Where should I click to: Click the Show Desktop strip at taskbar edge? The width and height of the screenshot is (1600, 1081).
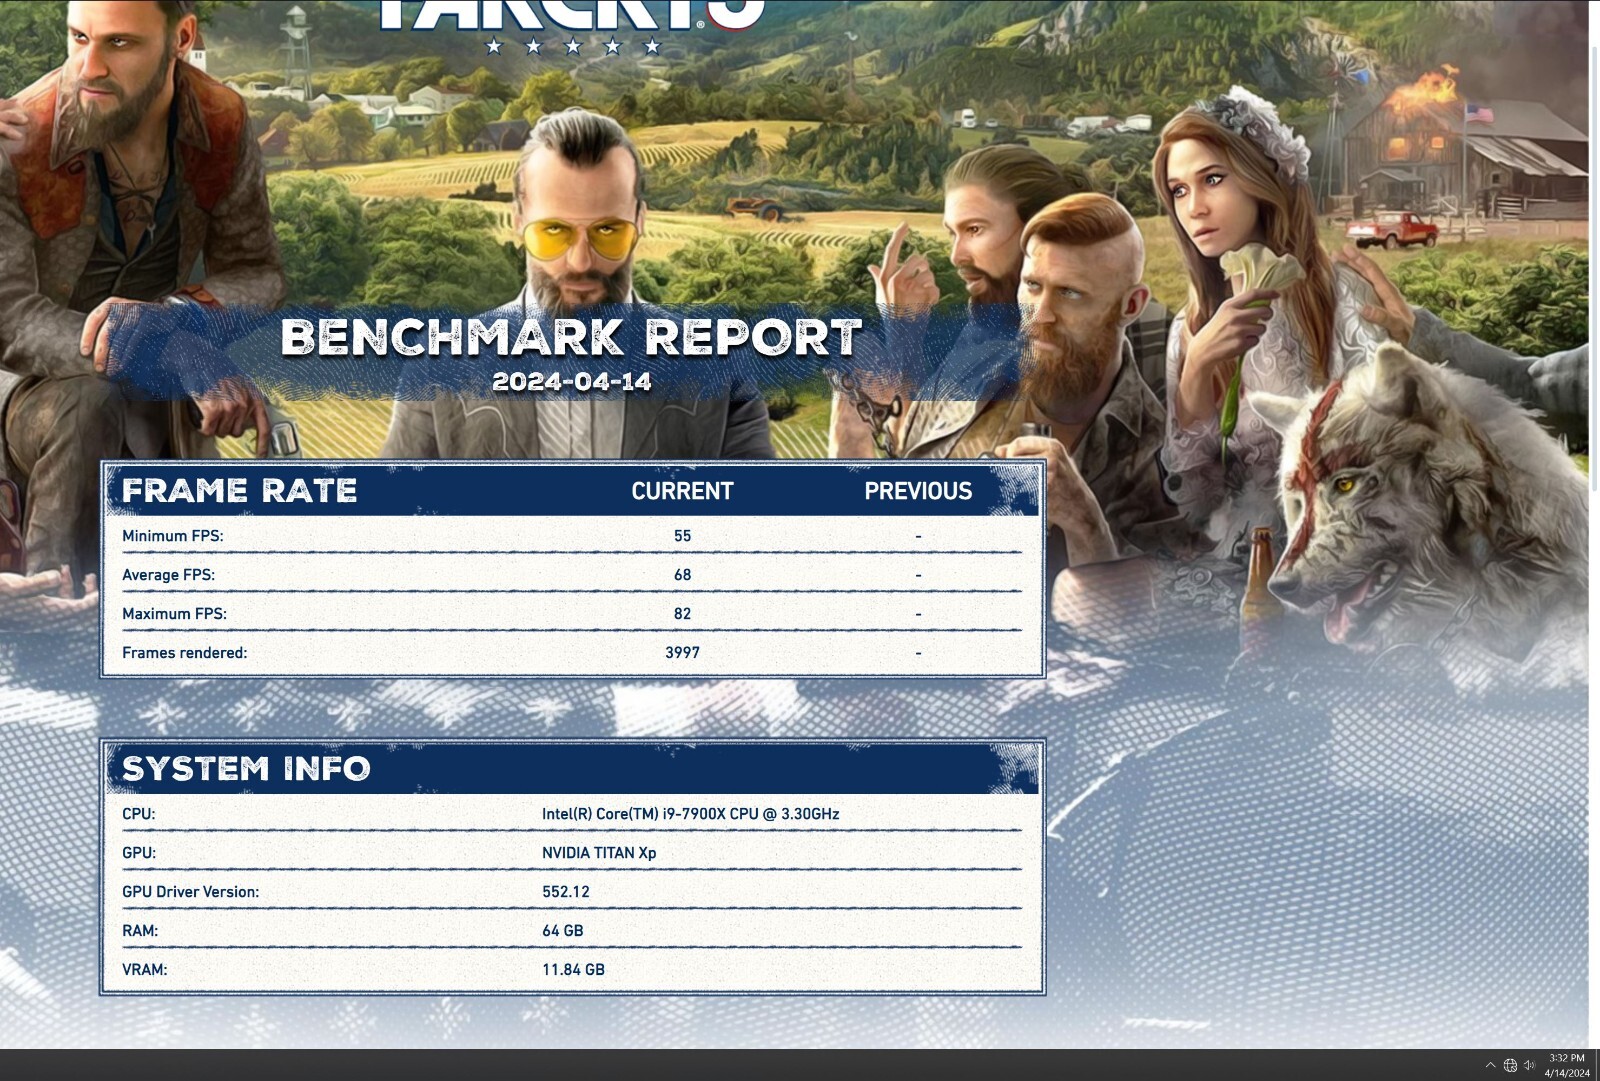point(1597,1065)
